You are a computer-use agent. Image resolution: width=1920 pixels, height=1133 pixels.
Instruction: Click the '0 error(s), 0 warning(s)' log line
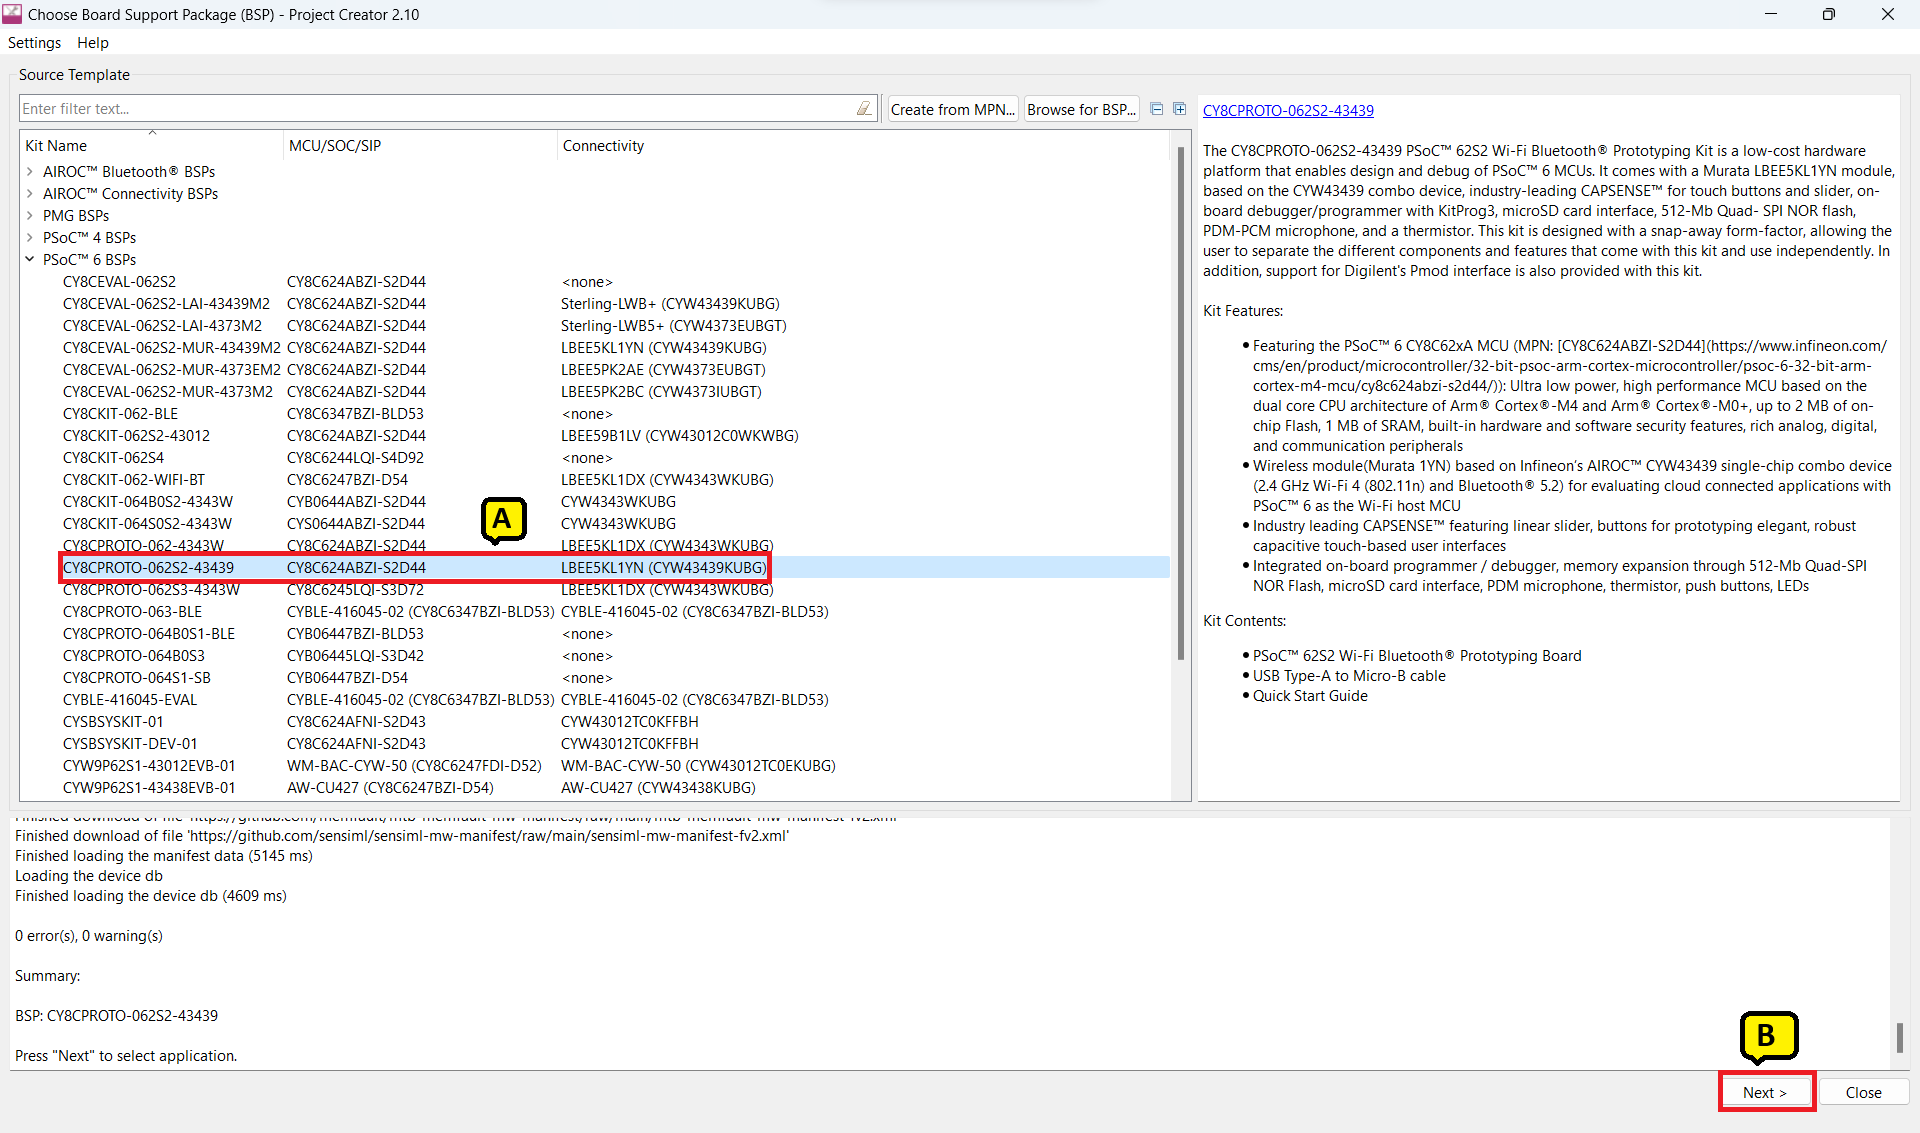pyautogui.click(x=89, y=936)
